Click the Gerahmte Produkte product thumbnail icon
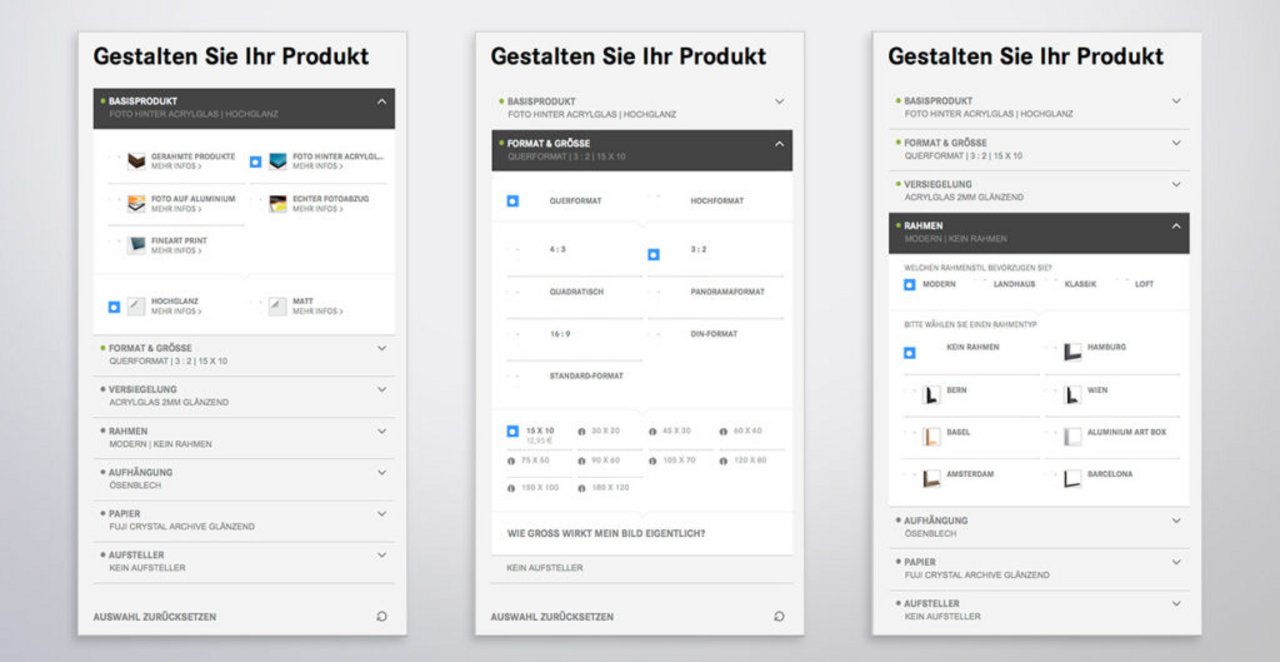This screenshot has height=662, width=1280. (136, 161)
